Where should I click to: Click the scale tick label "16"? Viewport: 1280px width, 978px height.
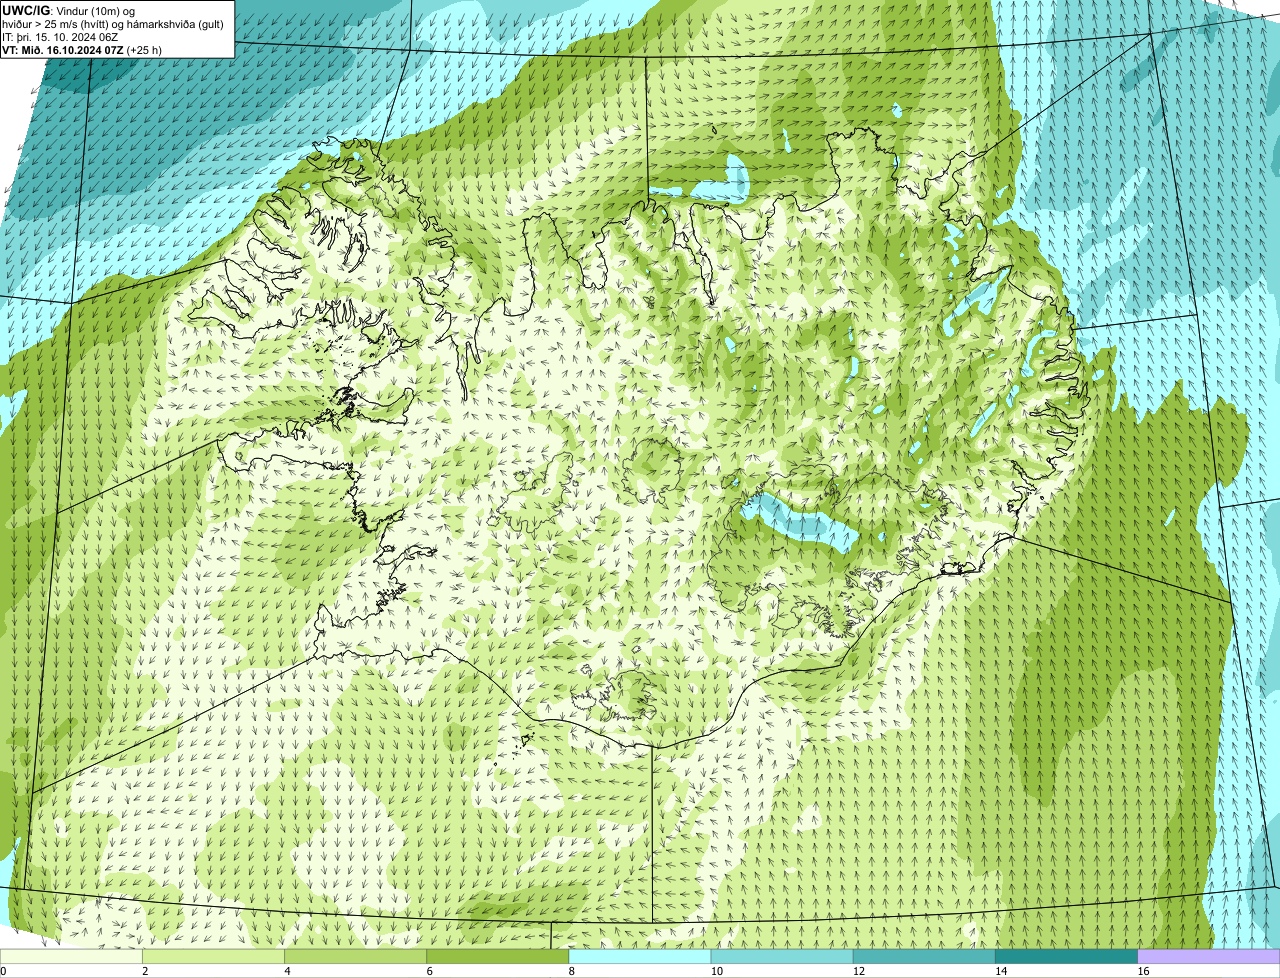coord(1142,971)
